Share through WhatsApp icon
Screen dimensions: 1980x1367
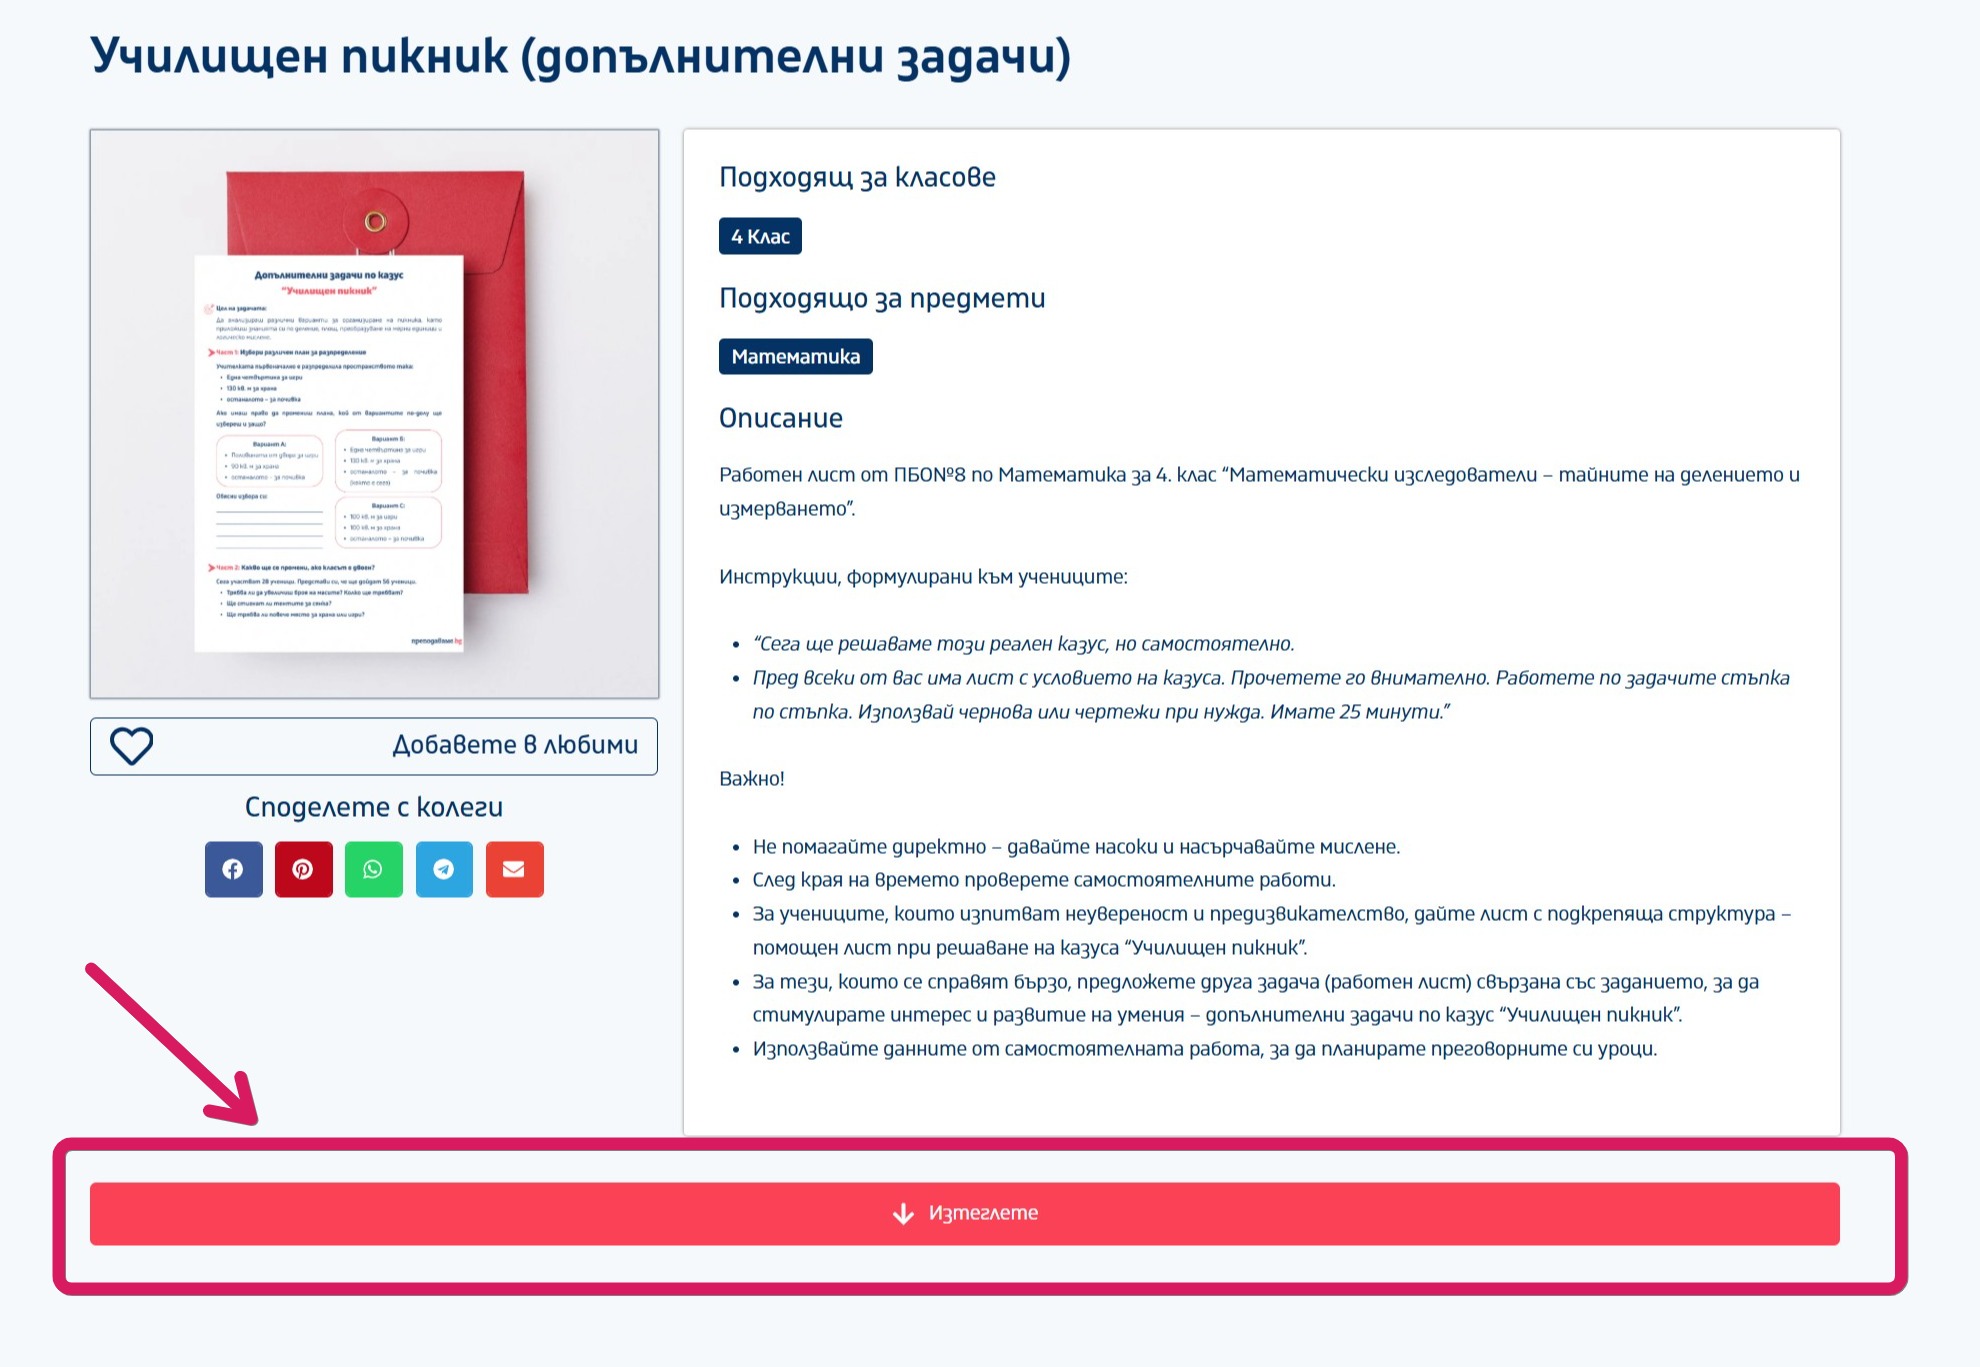coord(373,869)
